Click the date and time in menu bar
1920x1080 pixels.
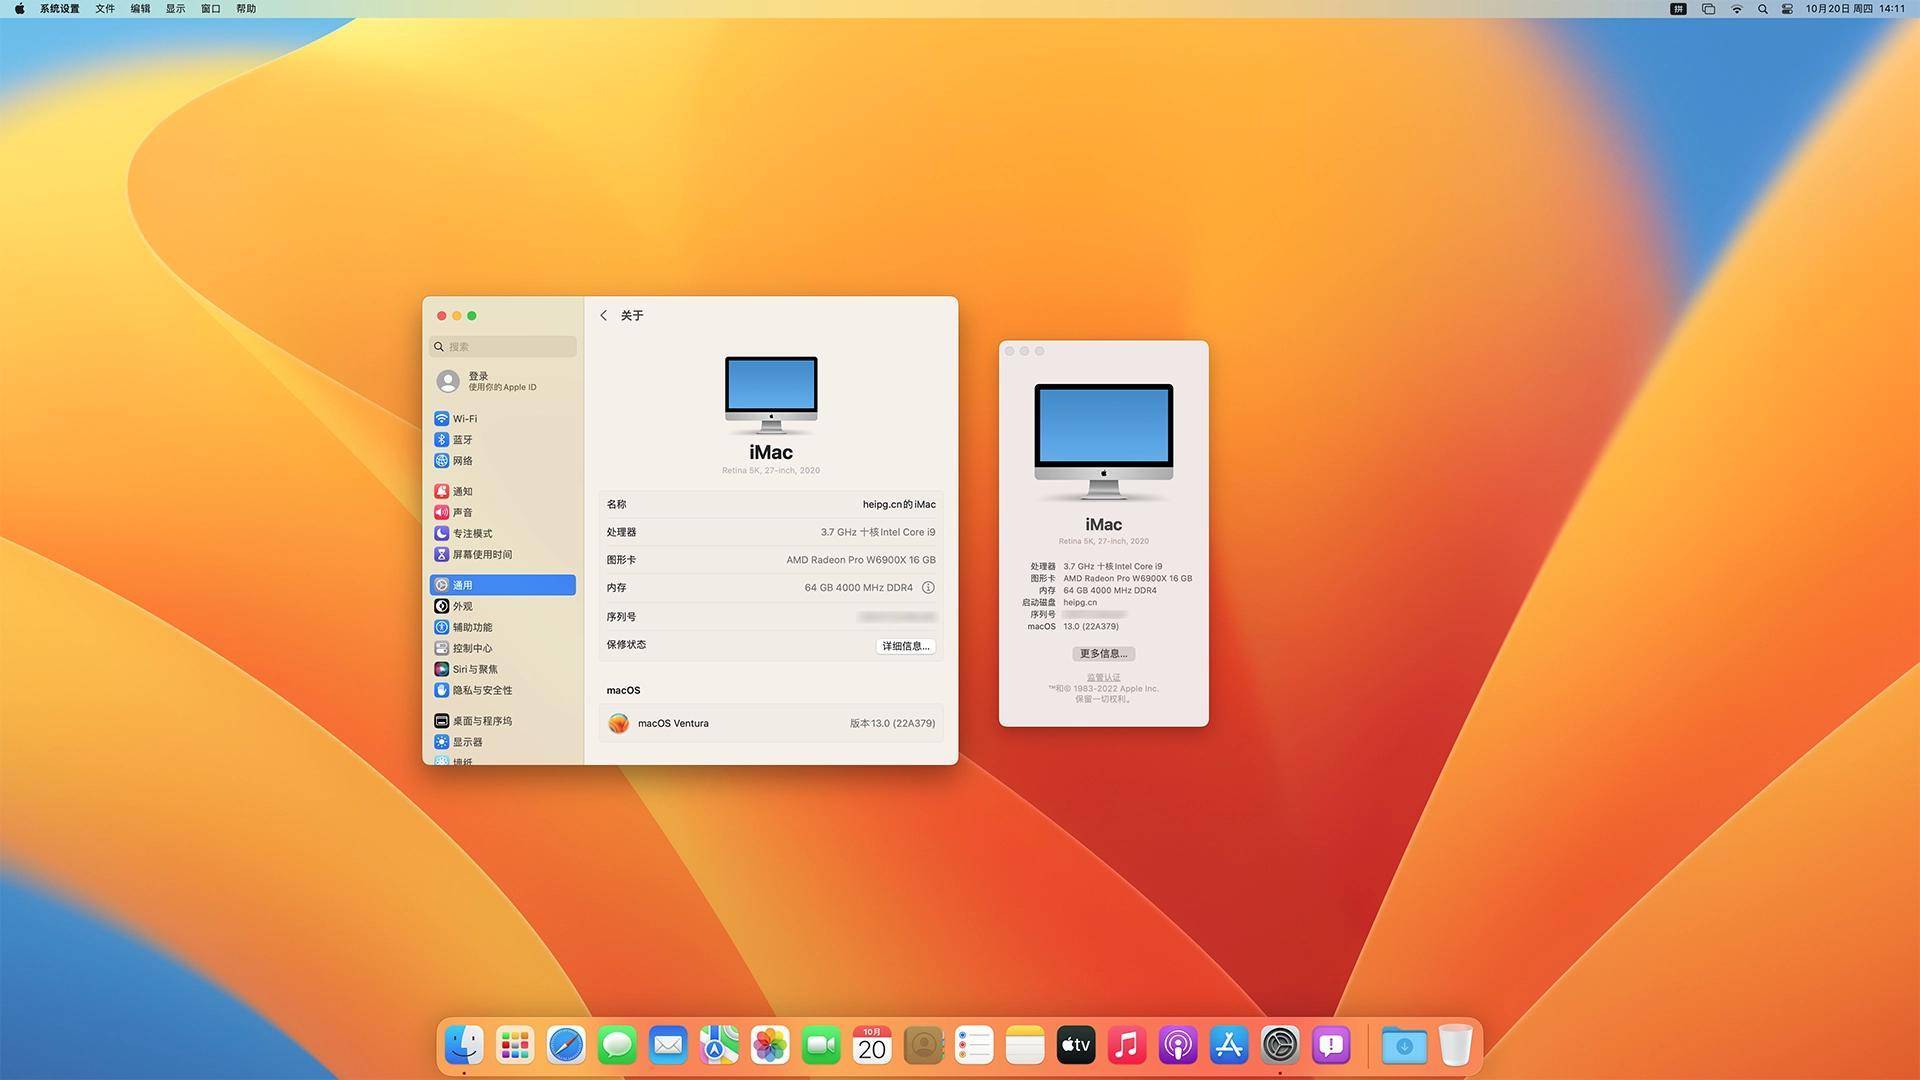click(1855, 9)
